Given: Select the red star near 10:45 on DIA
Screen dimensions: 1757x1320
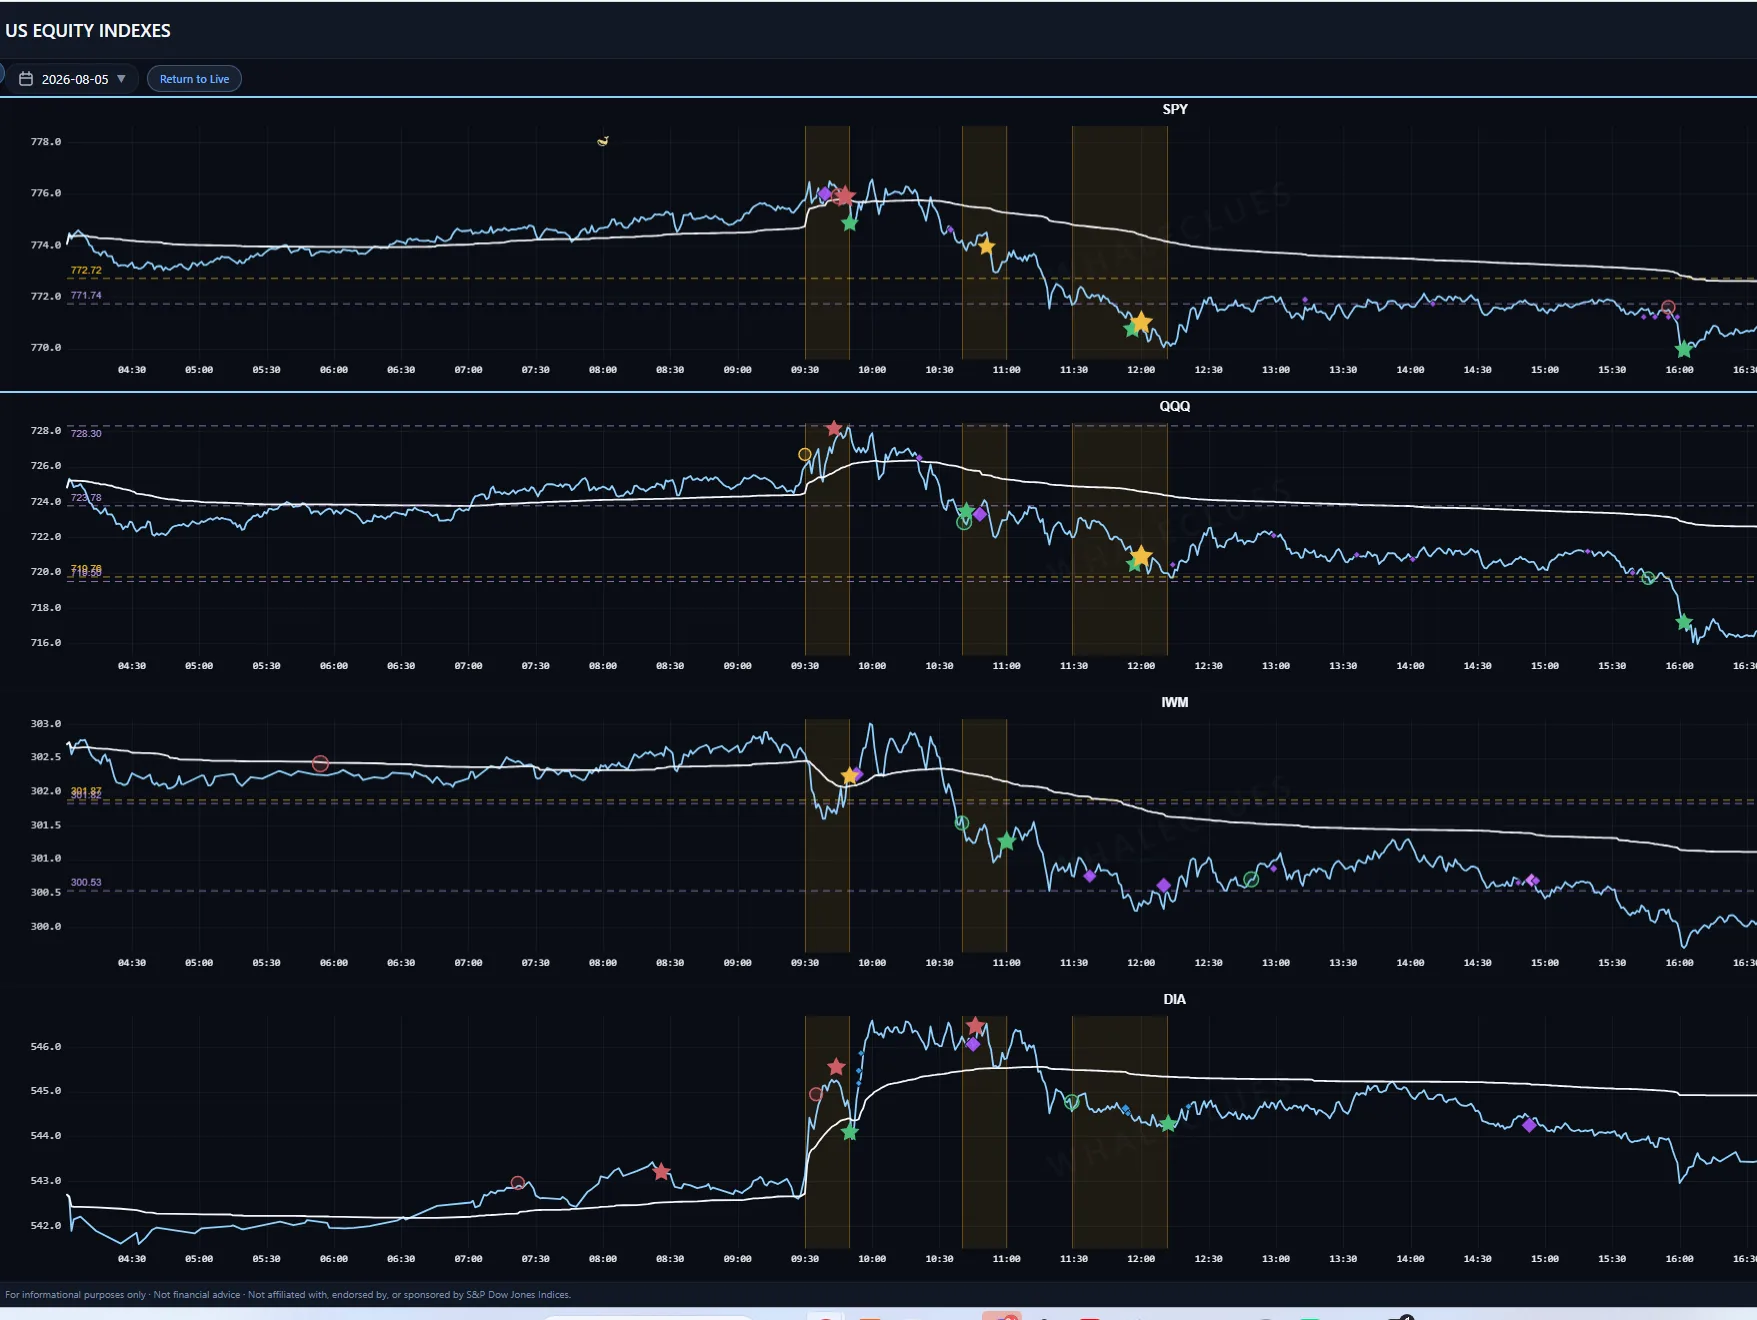Looking at the screenshot, I should point(976,1026).
